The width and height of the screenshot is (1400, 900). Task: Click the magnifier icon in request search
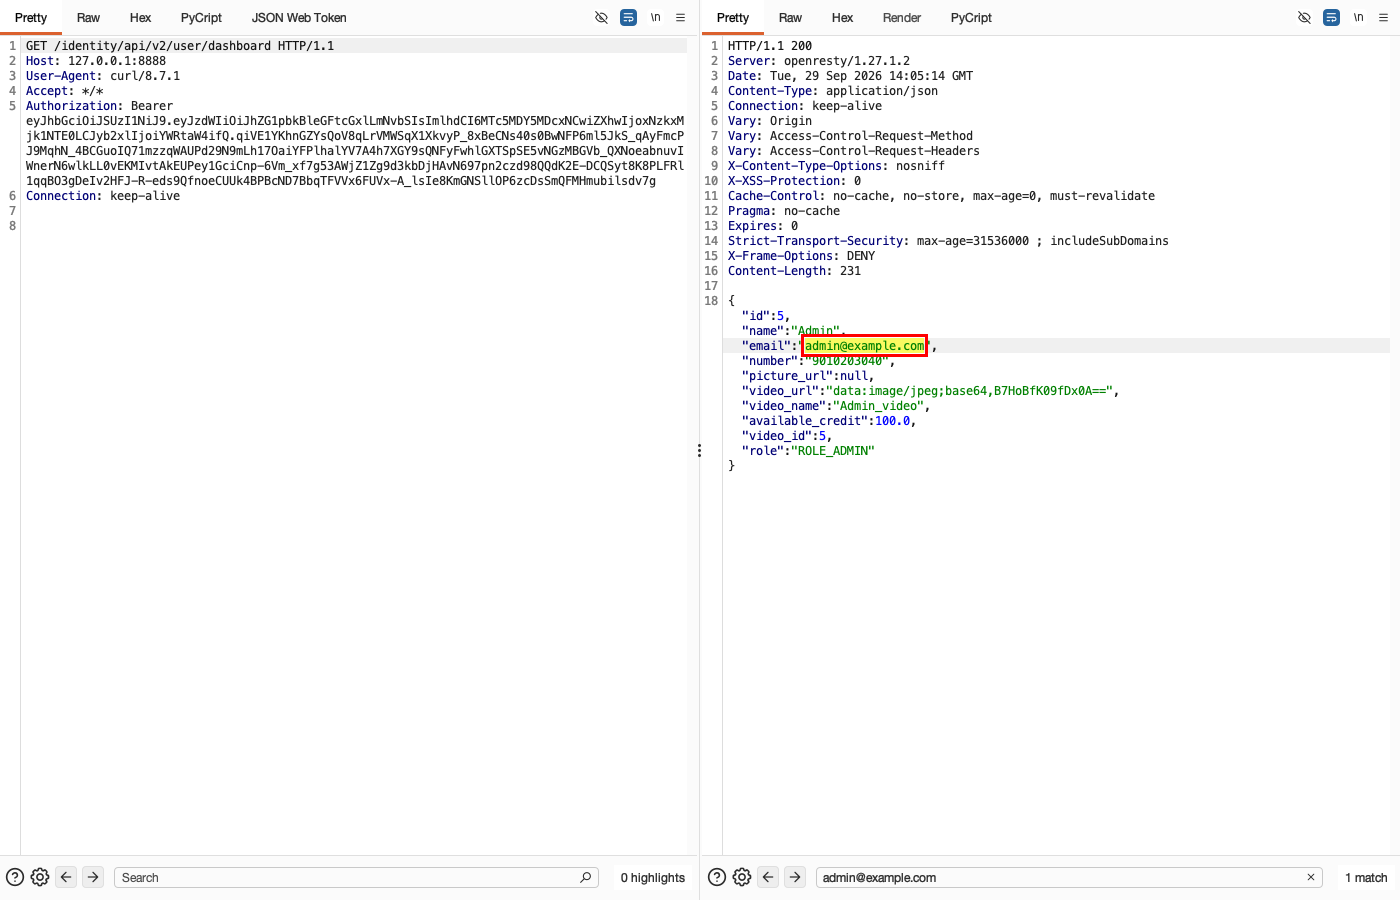[586, 877]
